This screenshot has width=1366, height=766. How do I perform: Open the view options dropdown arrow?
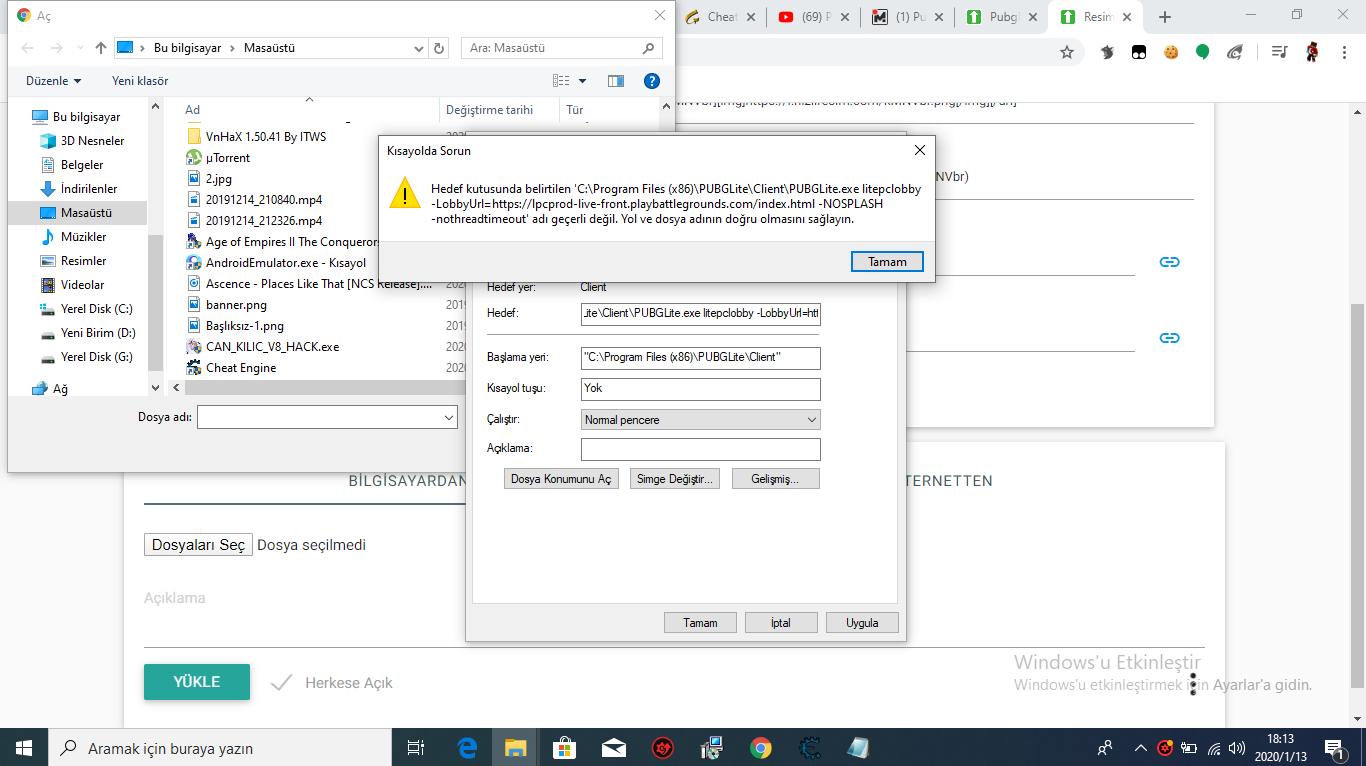582,81
